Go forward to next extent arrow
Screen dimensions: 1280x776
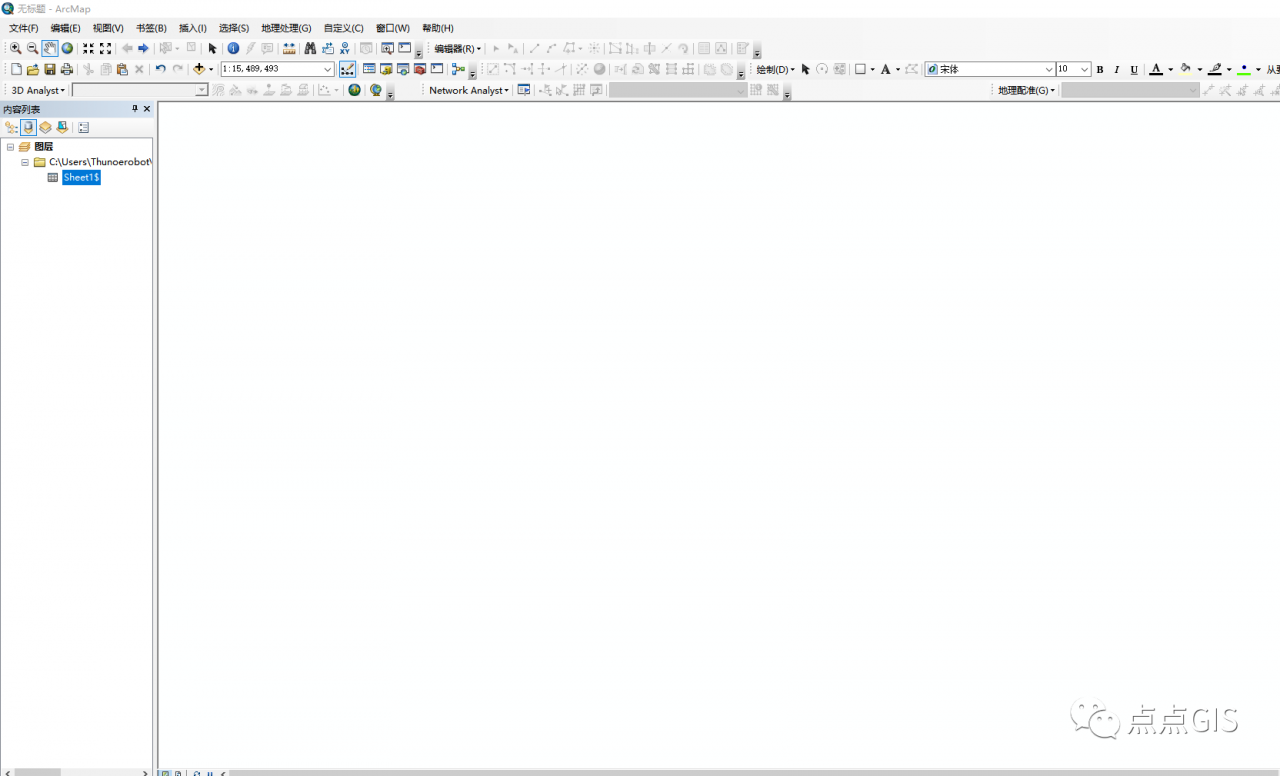click(x=143, y=48)
